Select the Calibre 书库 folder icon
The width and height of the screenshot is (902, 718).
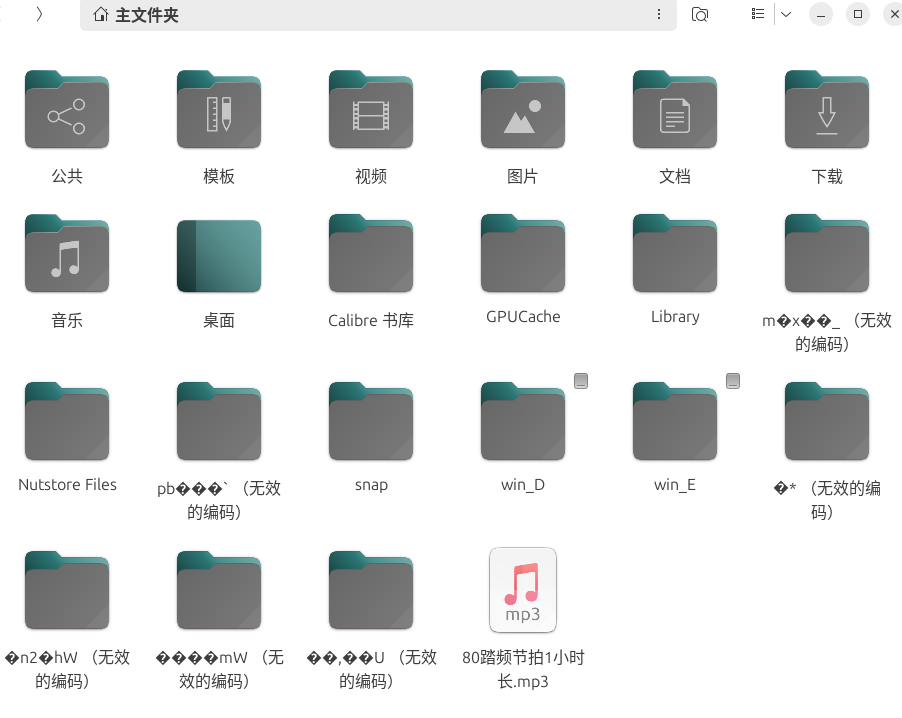(x=370, y=253)
